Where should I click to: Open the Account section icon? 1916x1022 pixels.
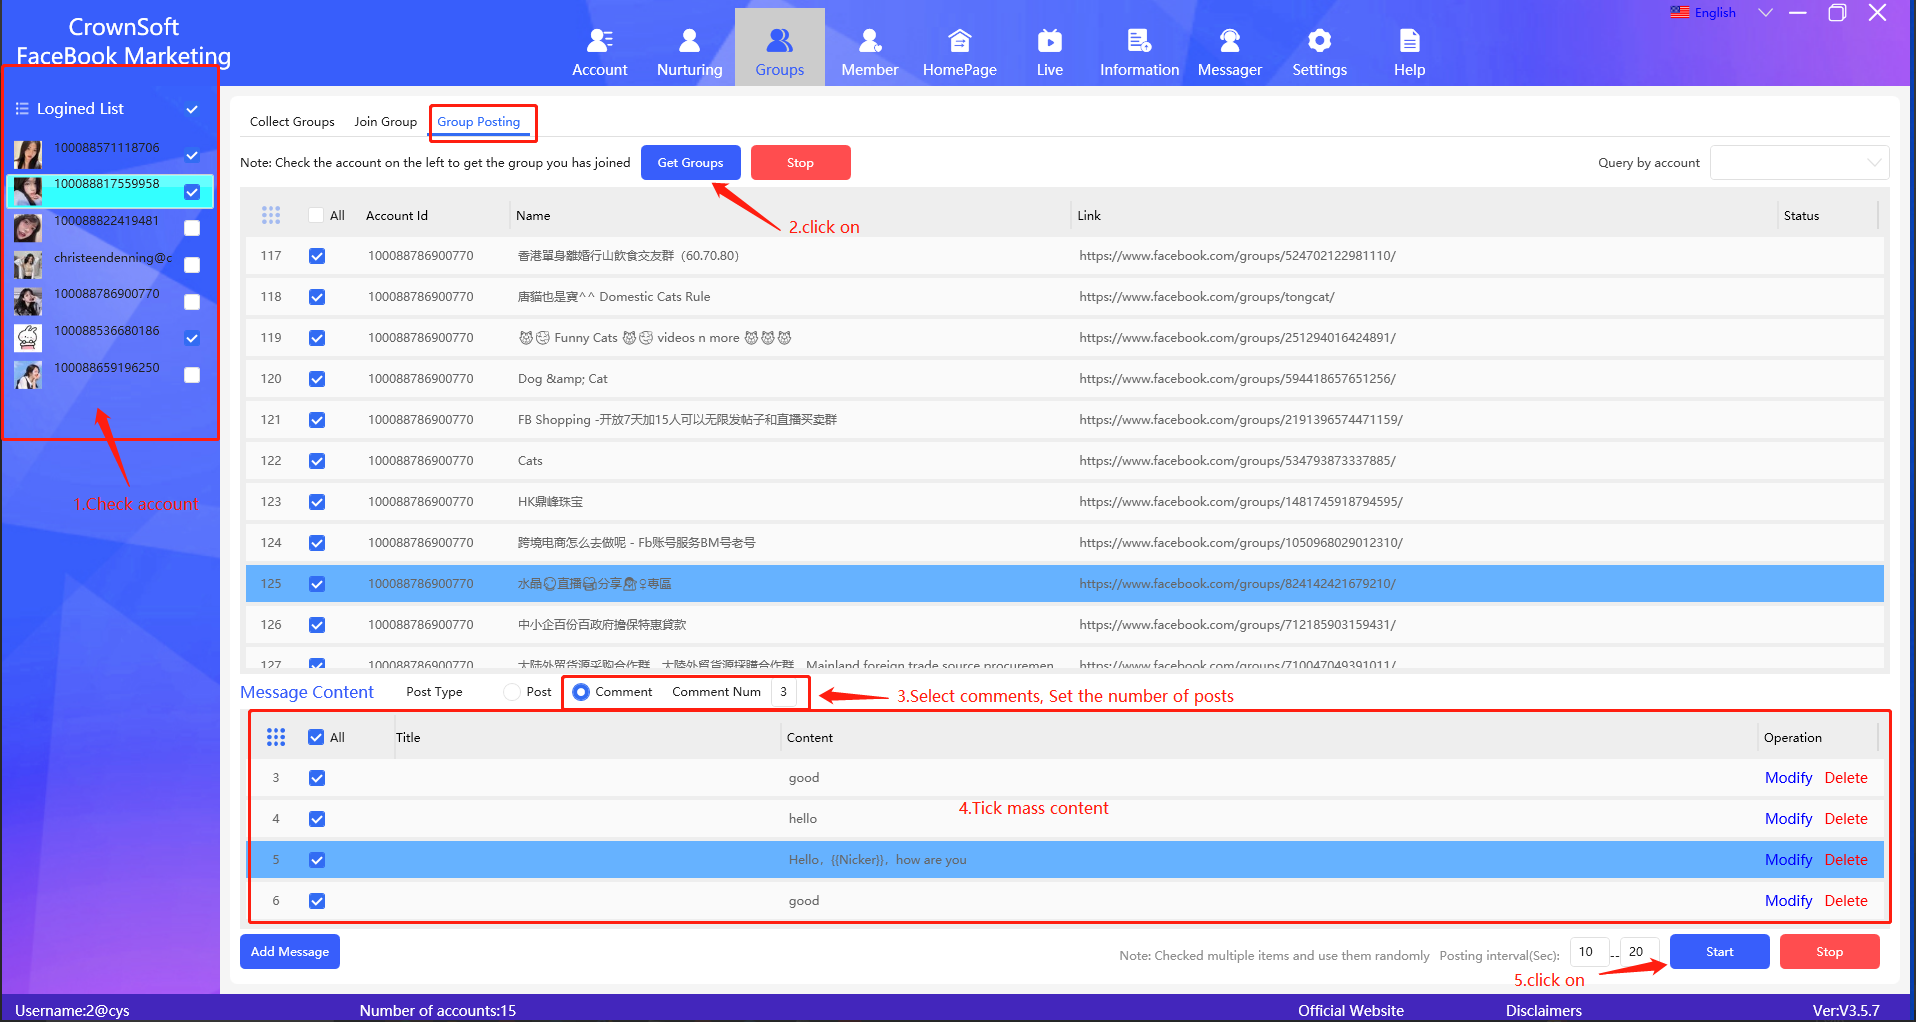pos(599,41)
